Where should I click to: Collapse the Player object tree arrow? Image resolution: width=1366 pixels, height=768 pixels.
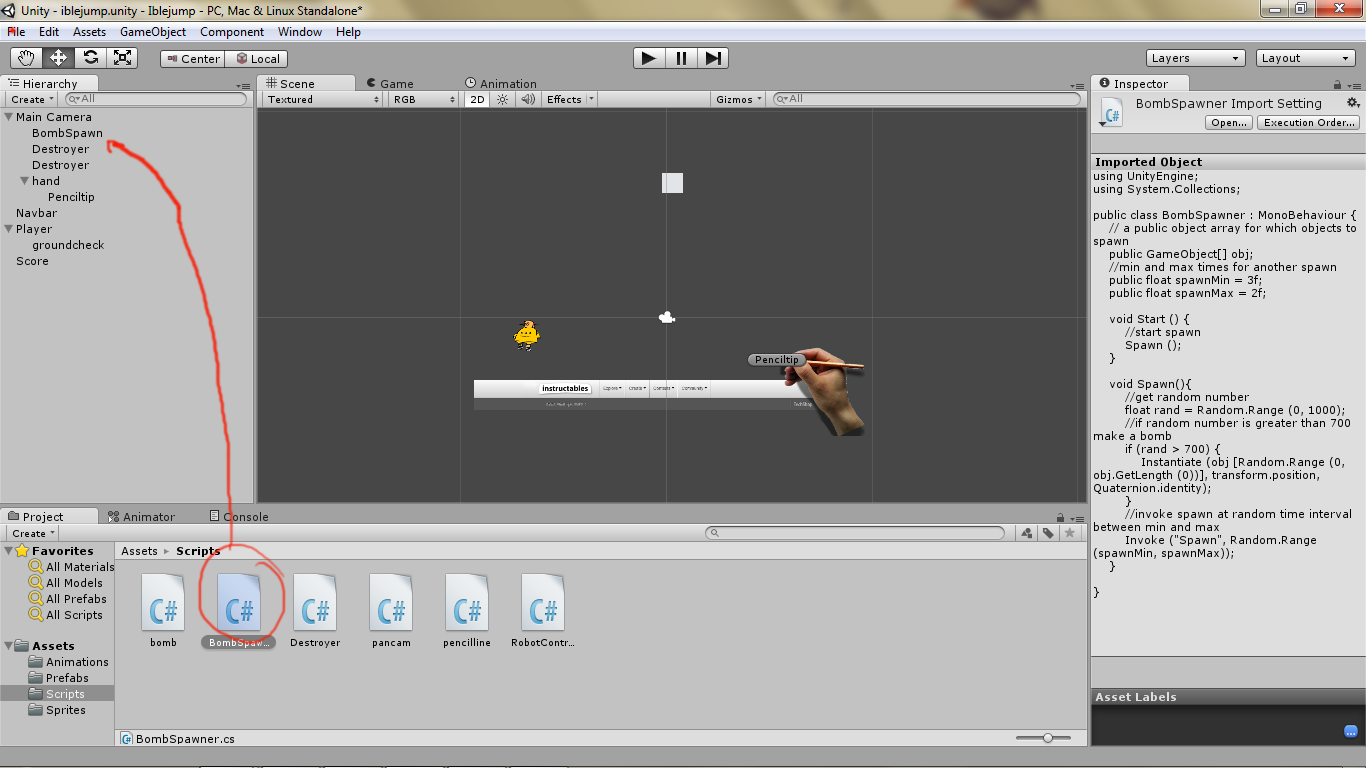click(9, 229)
